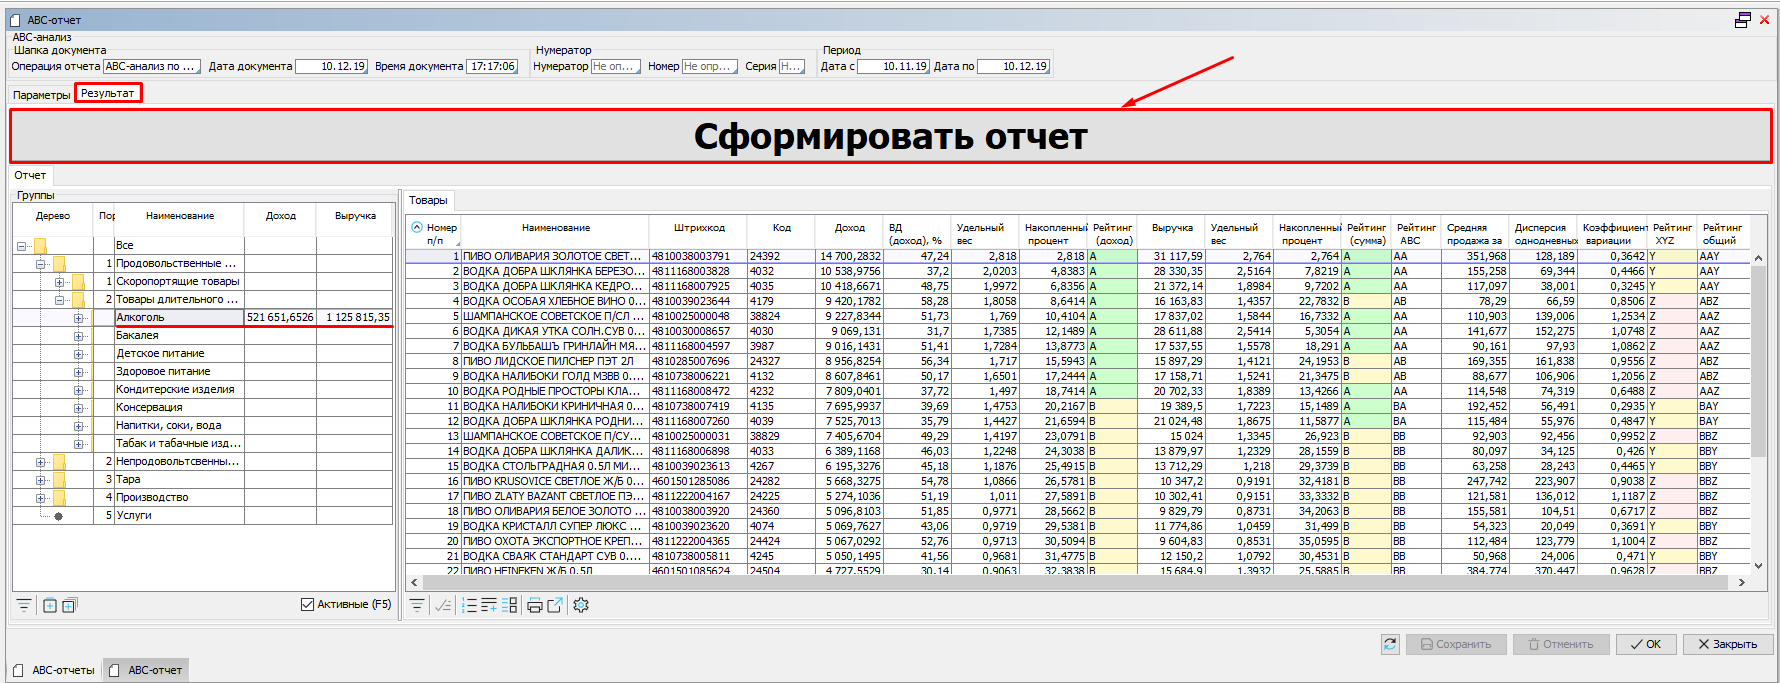Viewport: 1780px width, 683px height.
Task: Switch to the Параметры tab
Action: 41,95
